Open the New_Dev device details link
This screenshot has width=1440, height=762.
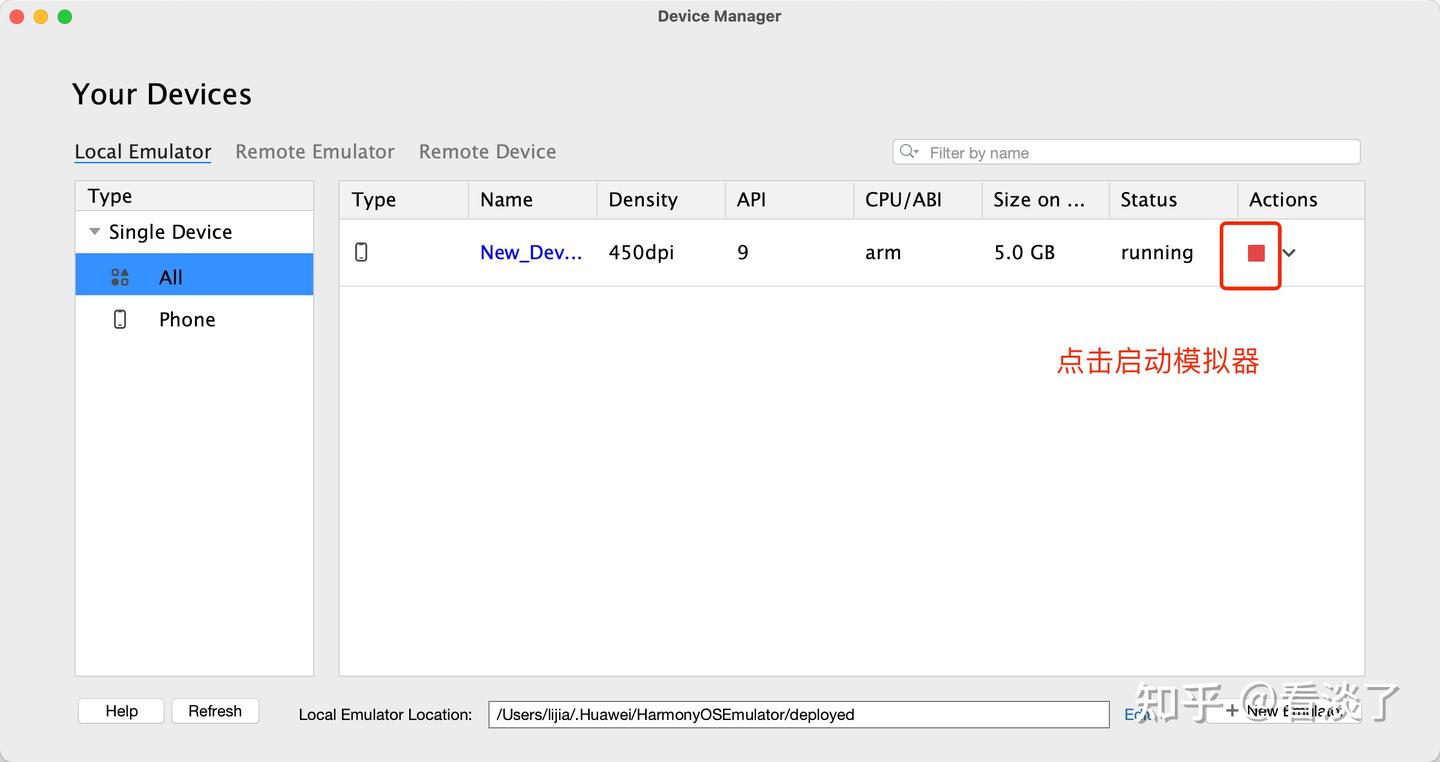click(530, 252)
